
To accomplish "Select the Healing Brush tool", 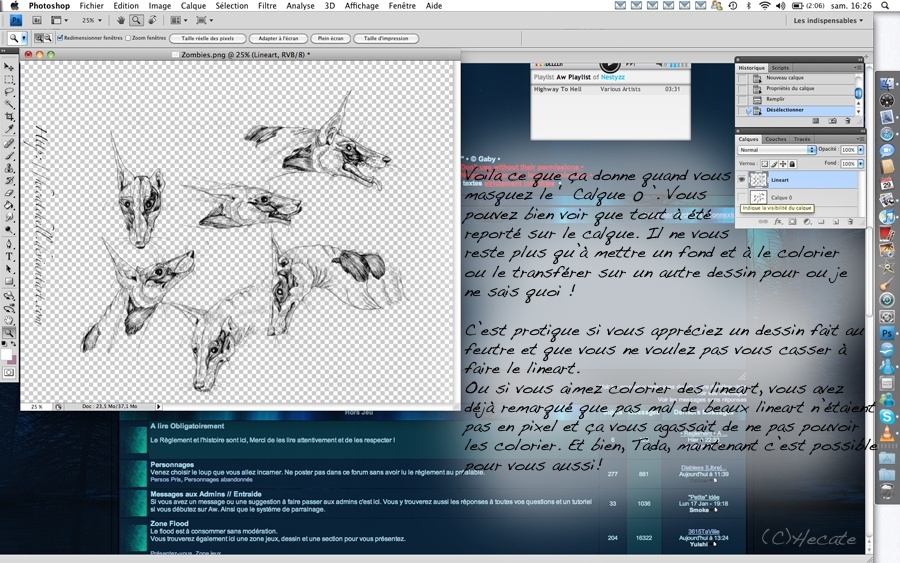I will pyautogui.click(x=9, y=144).
